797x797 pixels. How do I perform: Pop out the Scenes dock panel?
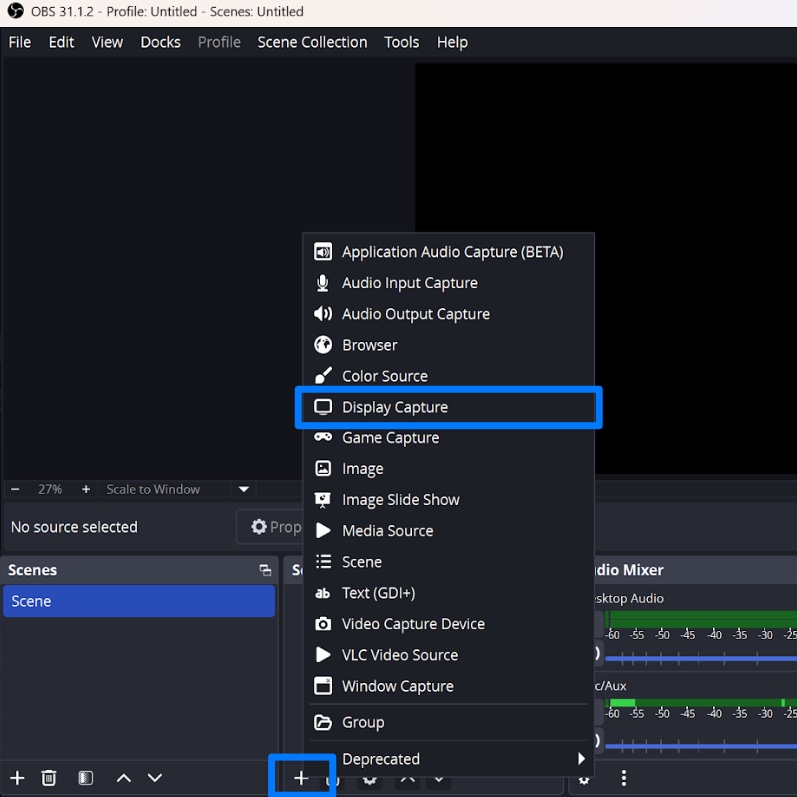[265, 570]
